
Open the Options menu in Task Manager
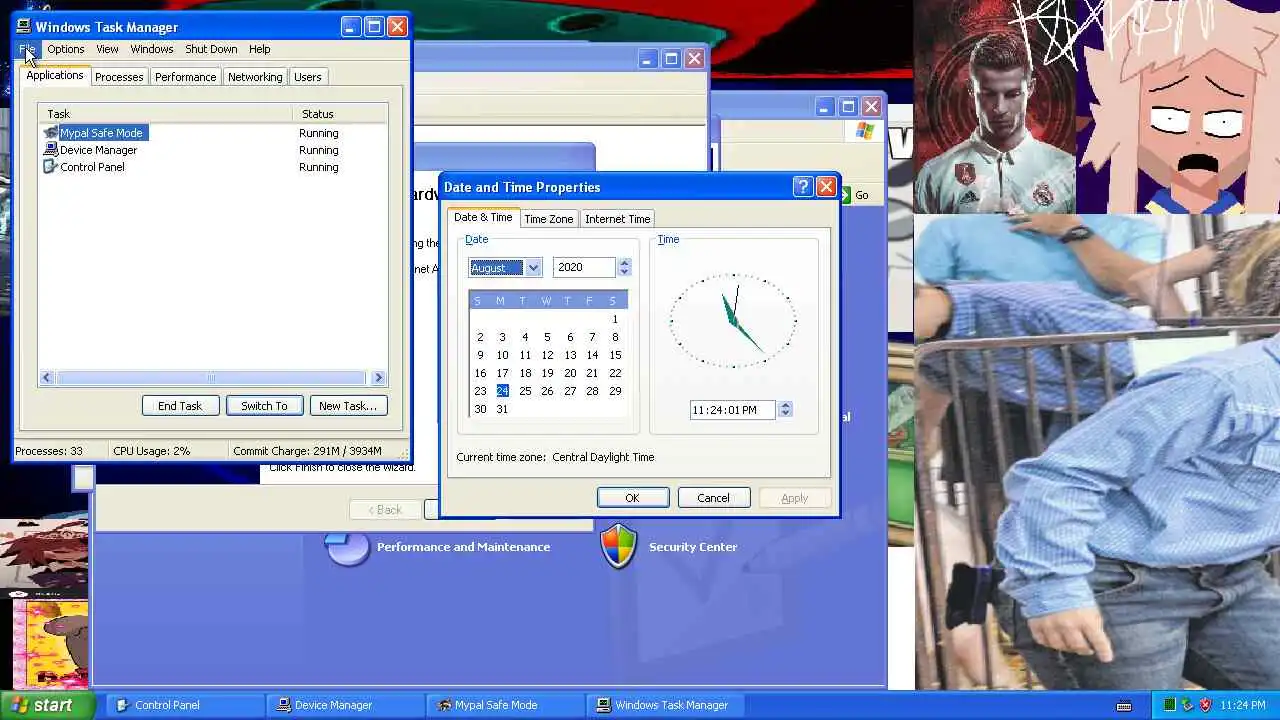pos(65,49)
